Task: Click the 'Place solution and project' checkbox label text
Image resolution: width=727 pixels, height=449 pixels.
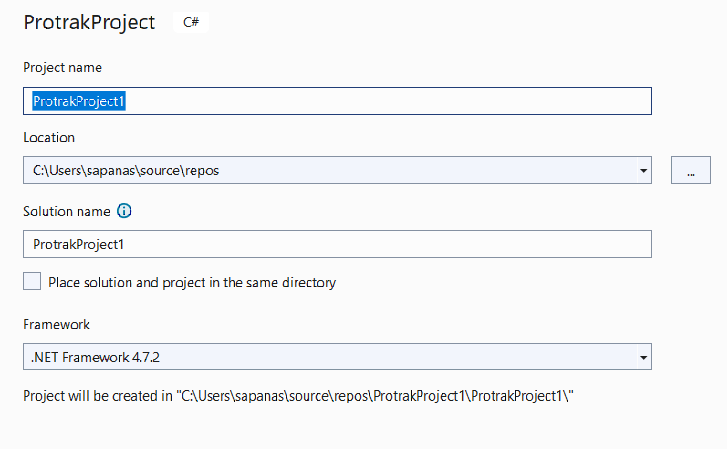Action: point(192,283)
